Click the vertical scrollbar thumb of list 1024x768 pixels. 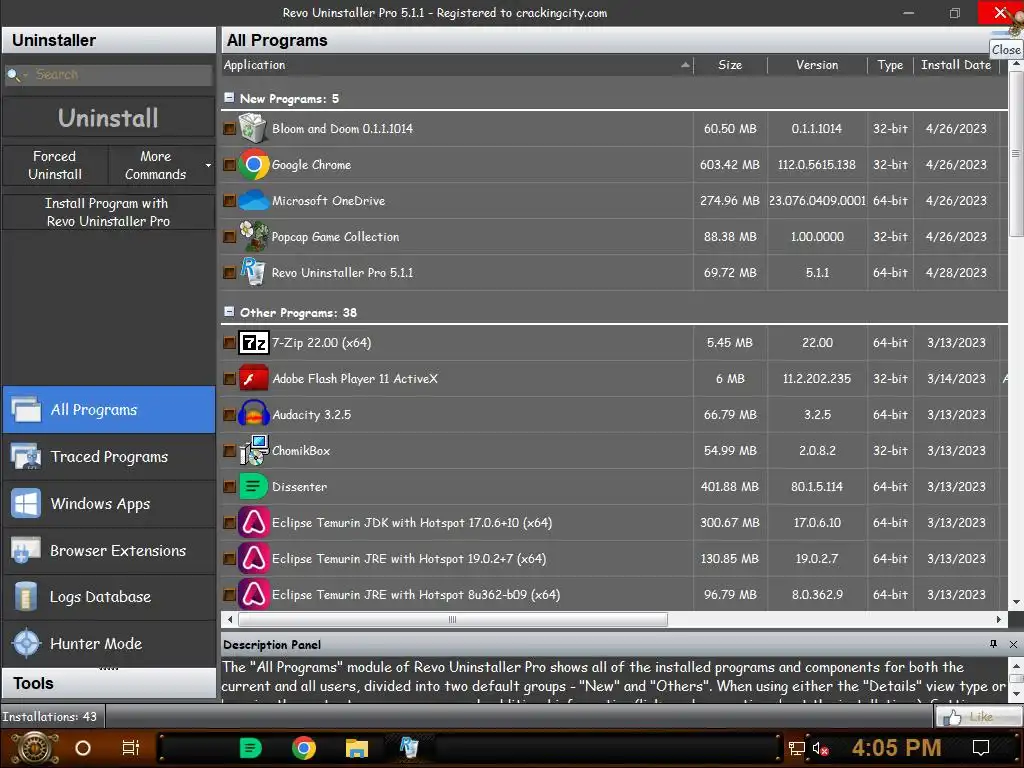pyautogui.click(x=1015, y=154)
